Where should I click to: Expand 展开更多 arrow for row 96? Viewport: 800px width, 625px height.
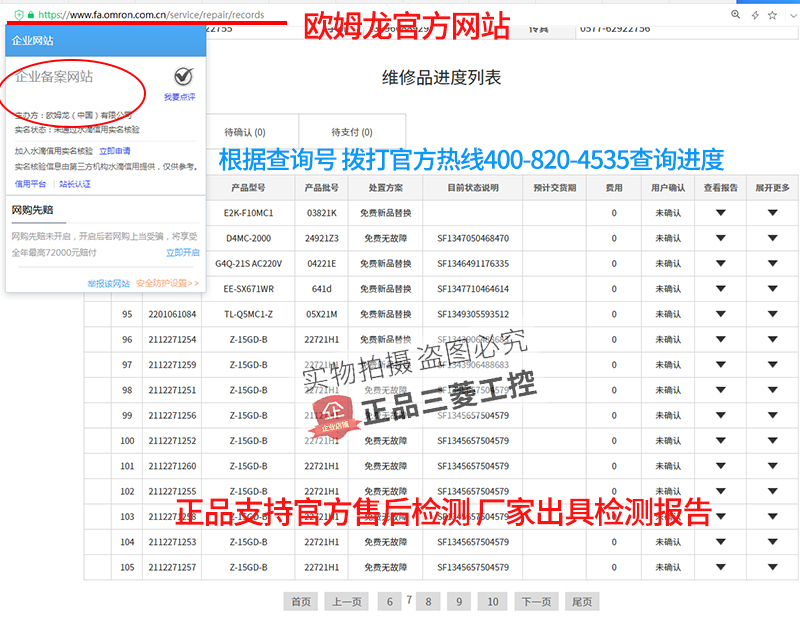pyautogui.click(x=772, y=339)
